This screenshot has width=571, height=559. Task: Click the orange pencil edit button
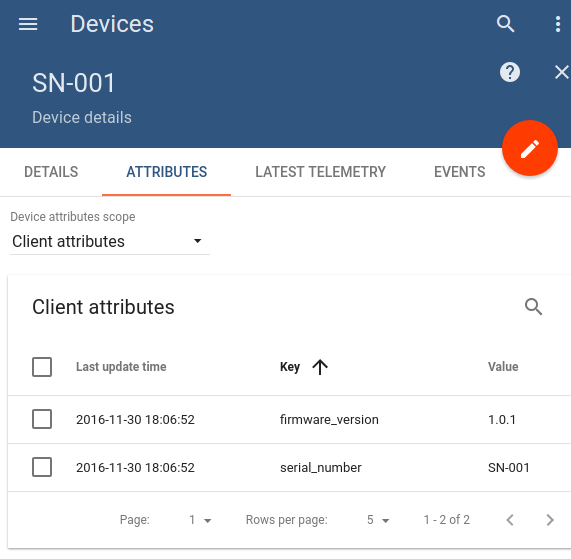coord(530,148)
